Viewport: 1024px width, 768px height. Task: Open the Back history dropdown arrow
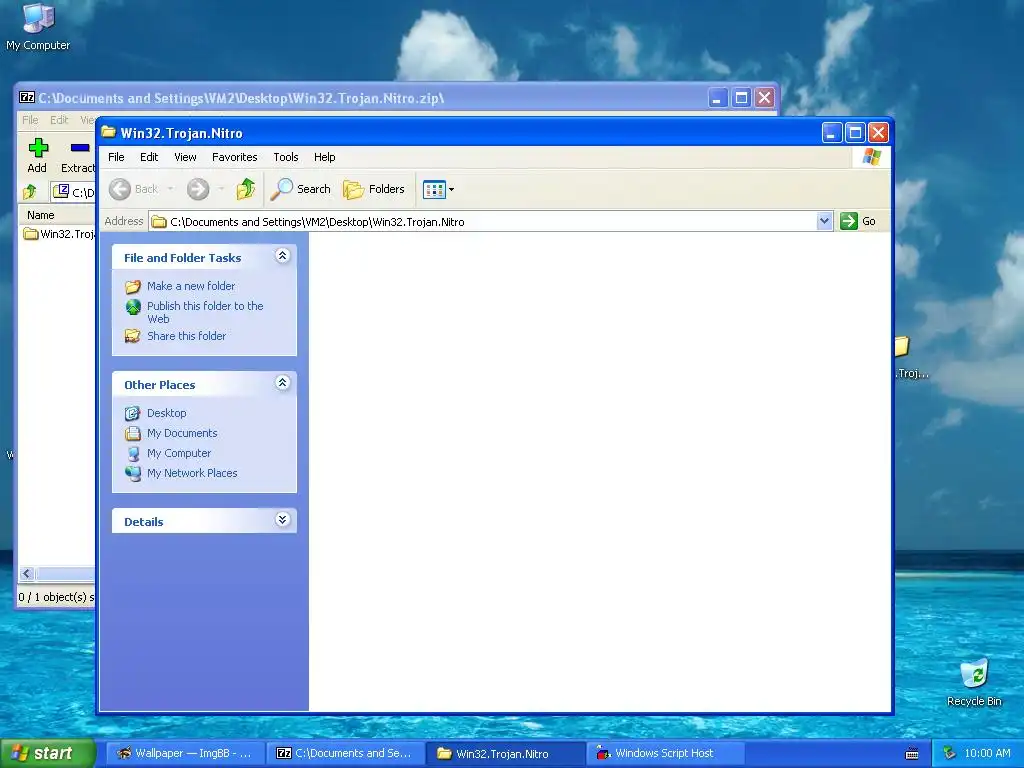coord(170,189)
